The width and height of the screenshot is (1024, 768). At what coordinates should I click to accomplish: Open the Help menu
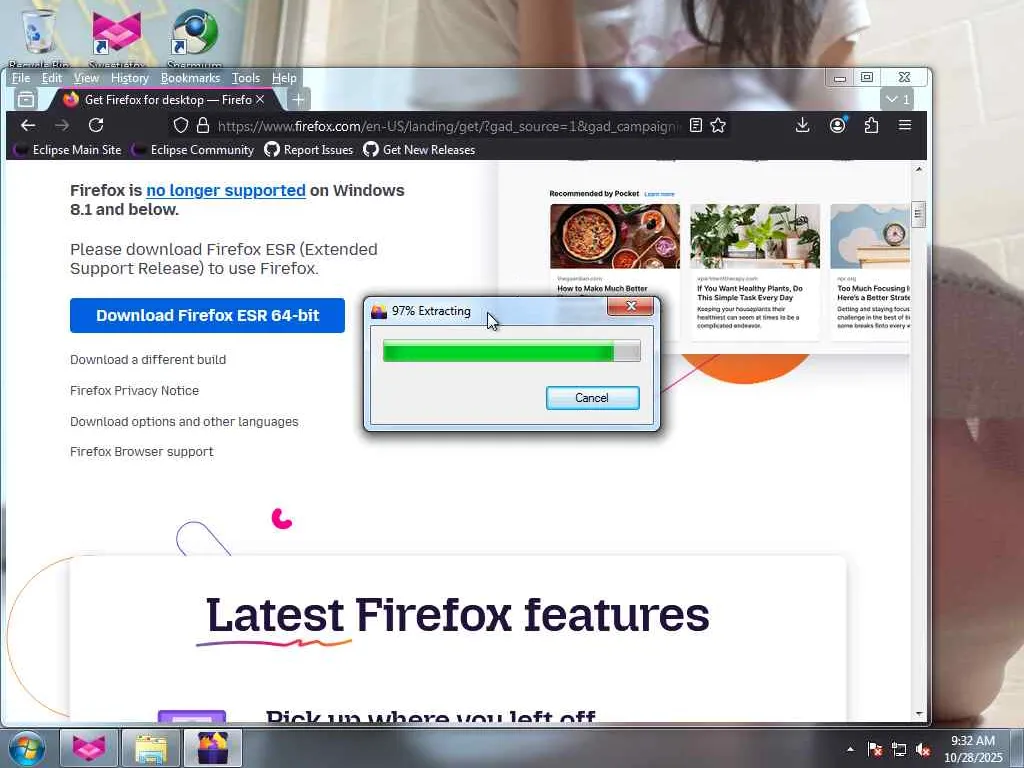click(284, 78)
